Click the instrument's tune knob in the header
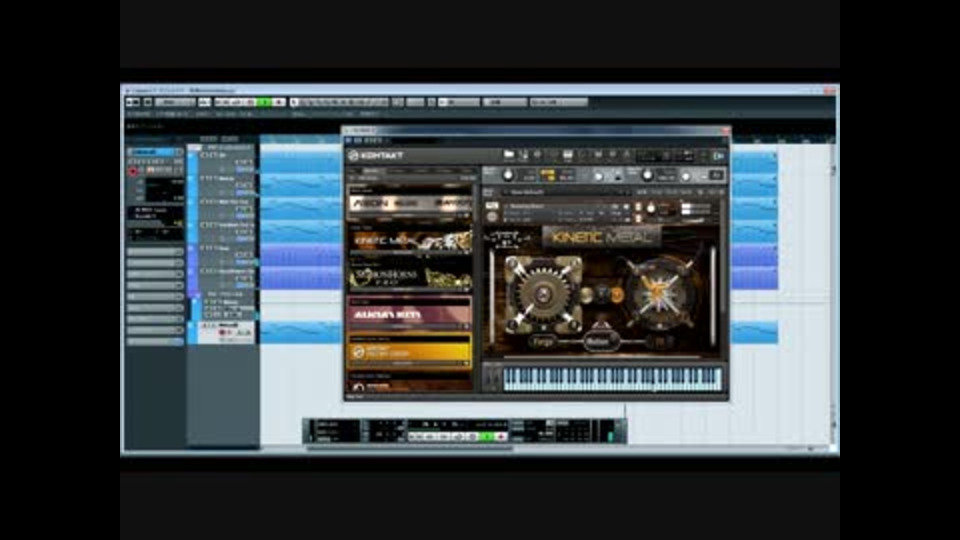 651,208
